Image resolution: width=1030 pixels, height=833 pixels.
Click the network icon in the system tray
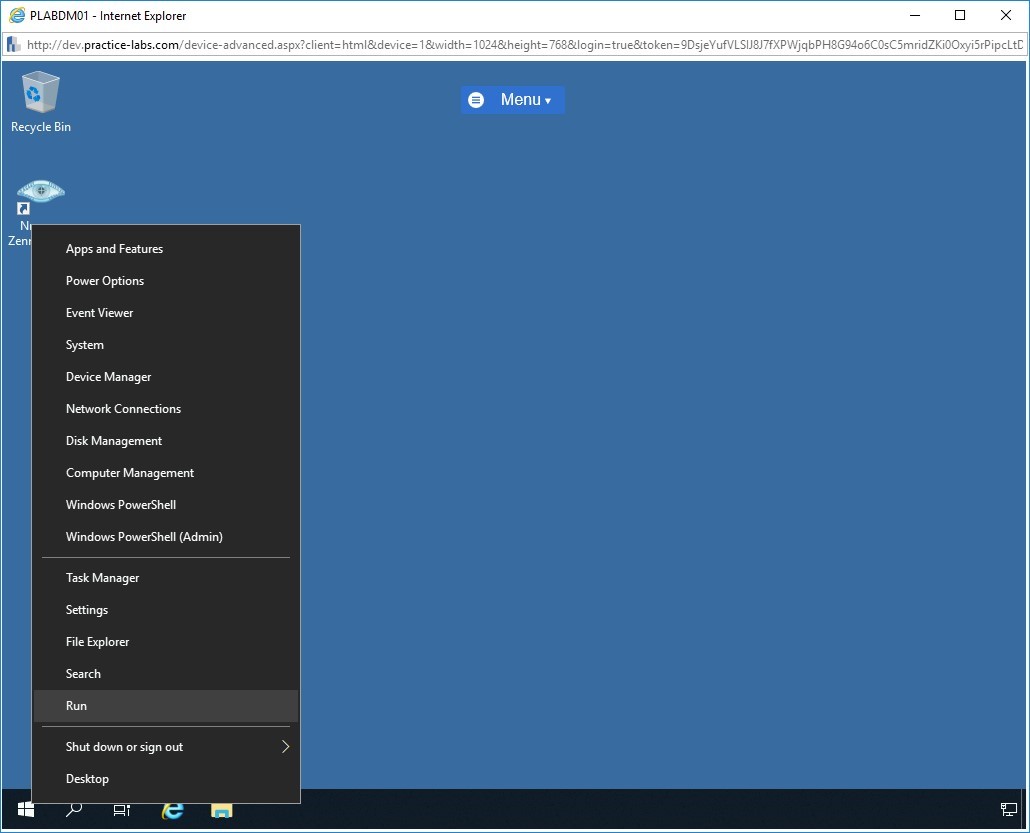click(1008, 809)
